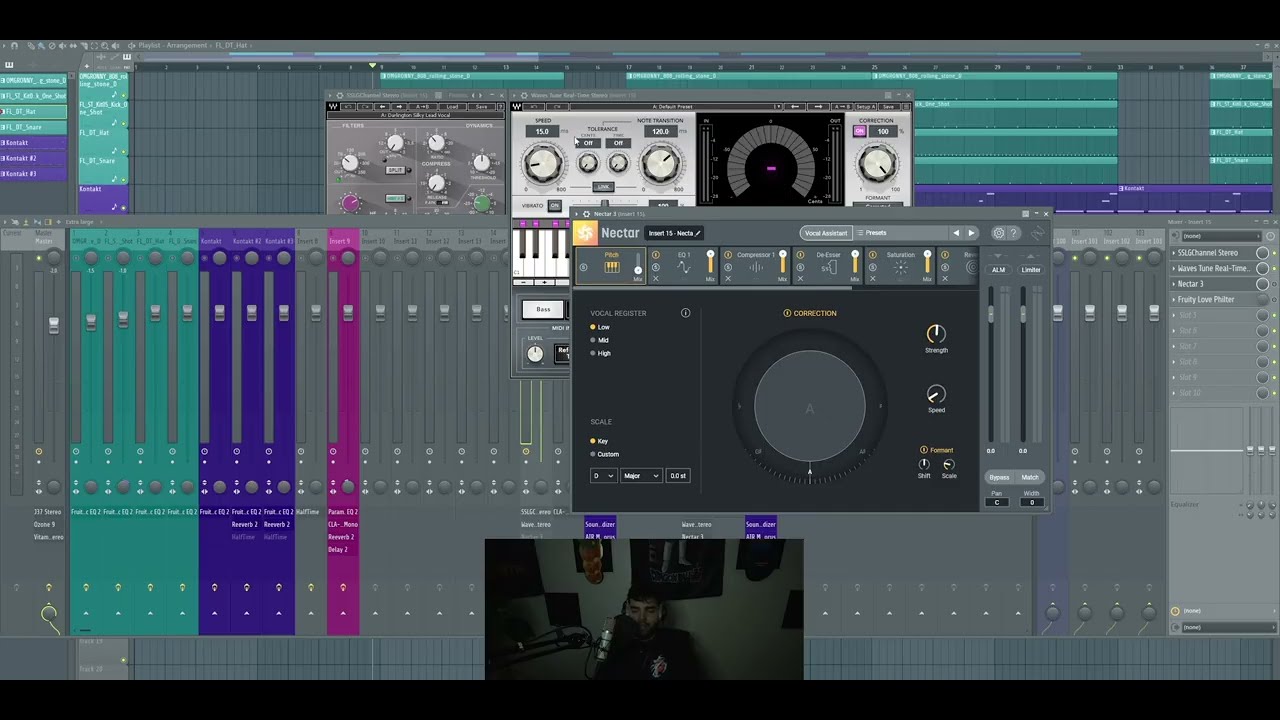
Task: Toggle Correction power in Nectar
Action: coord(787,313)
